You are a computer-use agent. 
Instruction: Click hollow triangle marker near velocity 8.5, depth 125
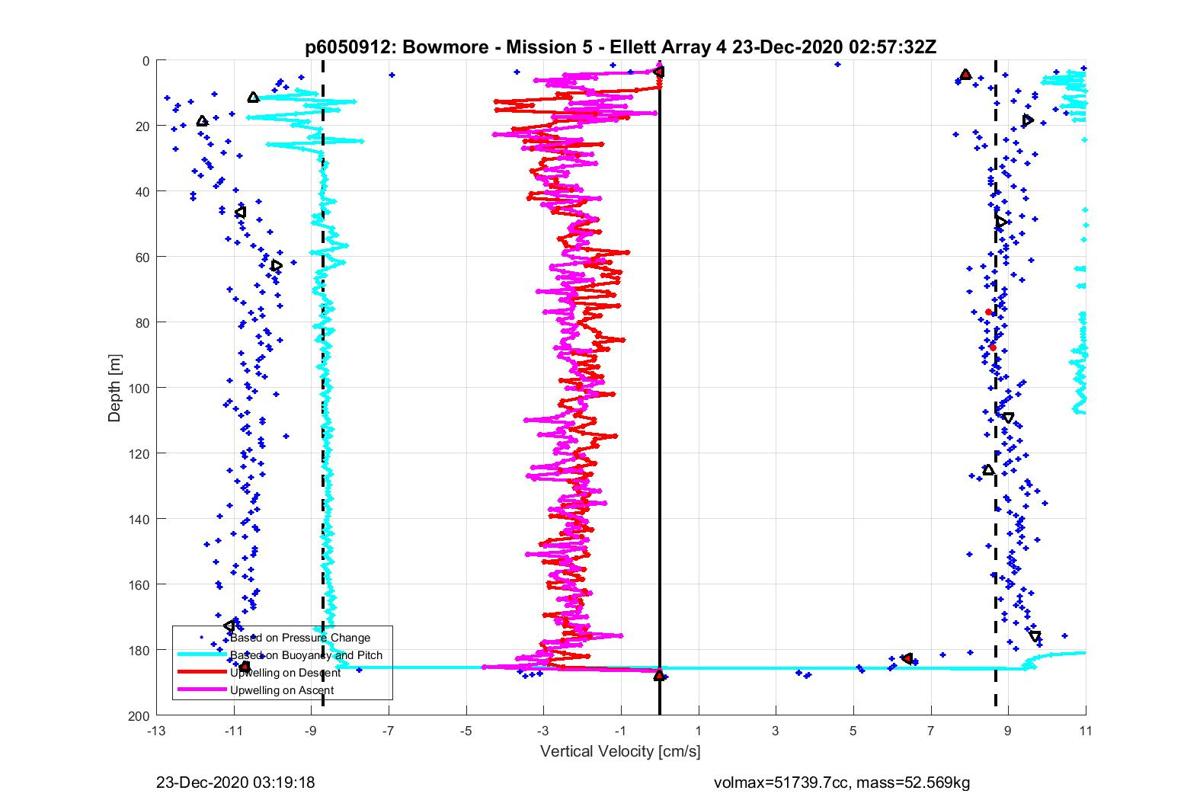(988, 470)
